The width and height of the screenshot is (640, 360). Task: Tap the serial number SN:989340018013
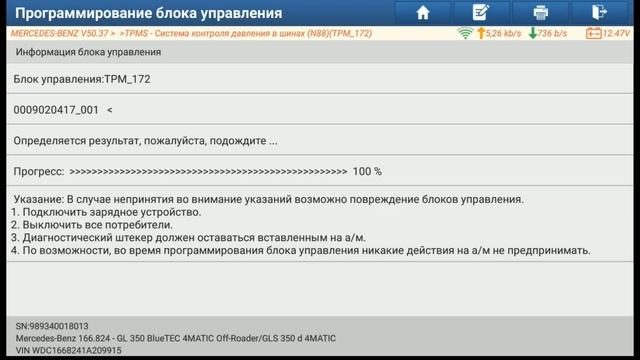[52, 326]
